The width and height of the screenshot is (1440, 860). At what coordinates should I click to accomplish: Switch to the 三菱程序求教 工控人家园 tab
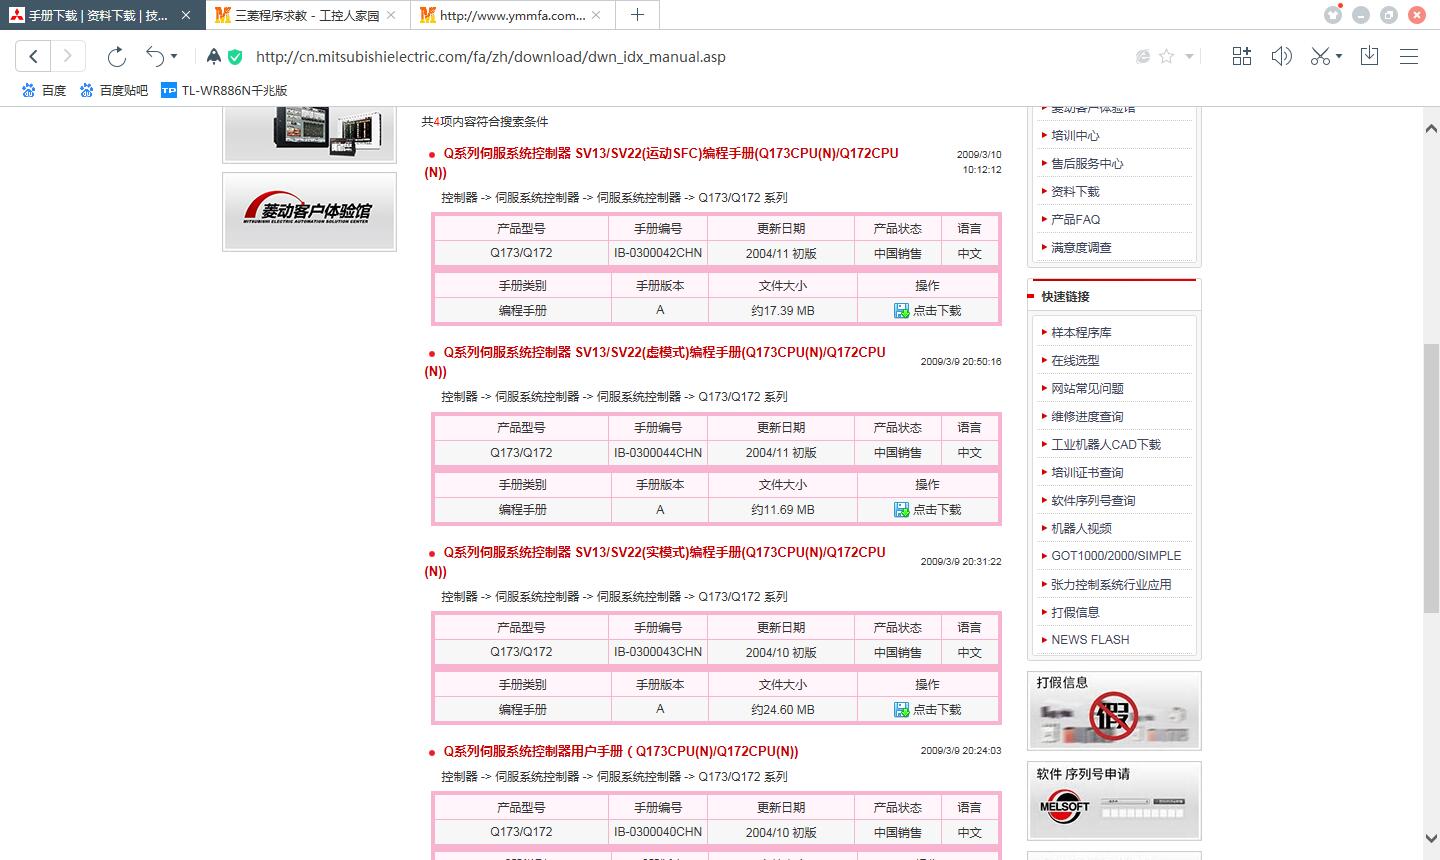[x=306, y=15]
